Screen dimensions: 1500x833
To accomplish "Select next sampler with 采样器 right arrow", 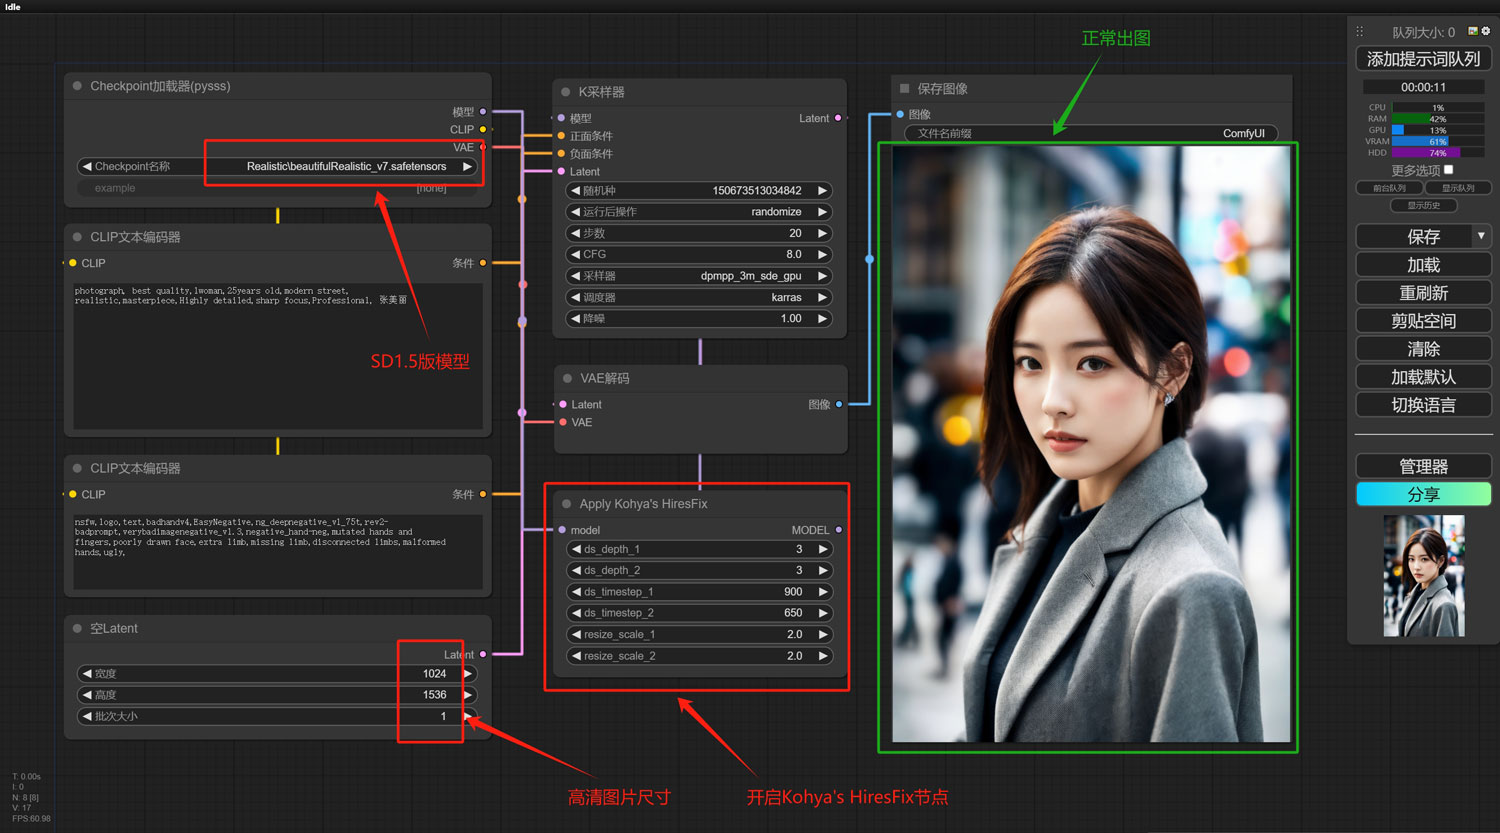I will pyautogui.click(x=822, y=276).
